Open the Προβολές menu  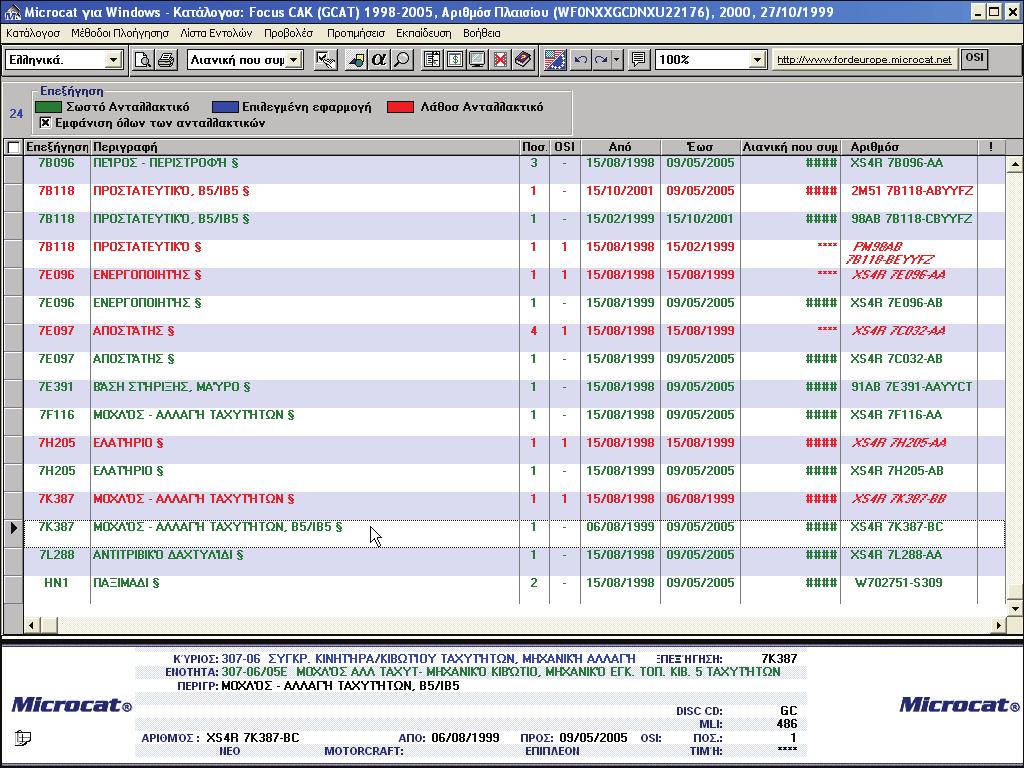click(289, 33)
